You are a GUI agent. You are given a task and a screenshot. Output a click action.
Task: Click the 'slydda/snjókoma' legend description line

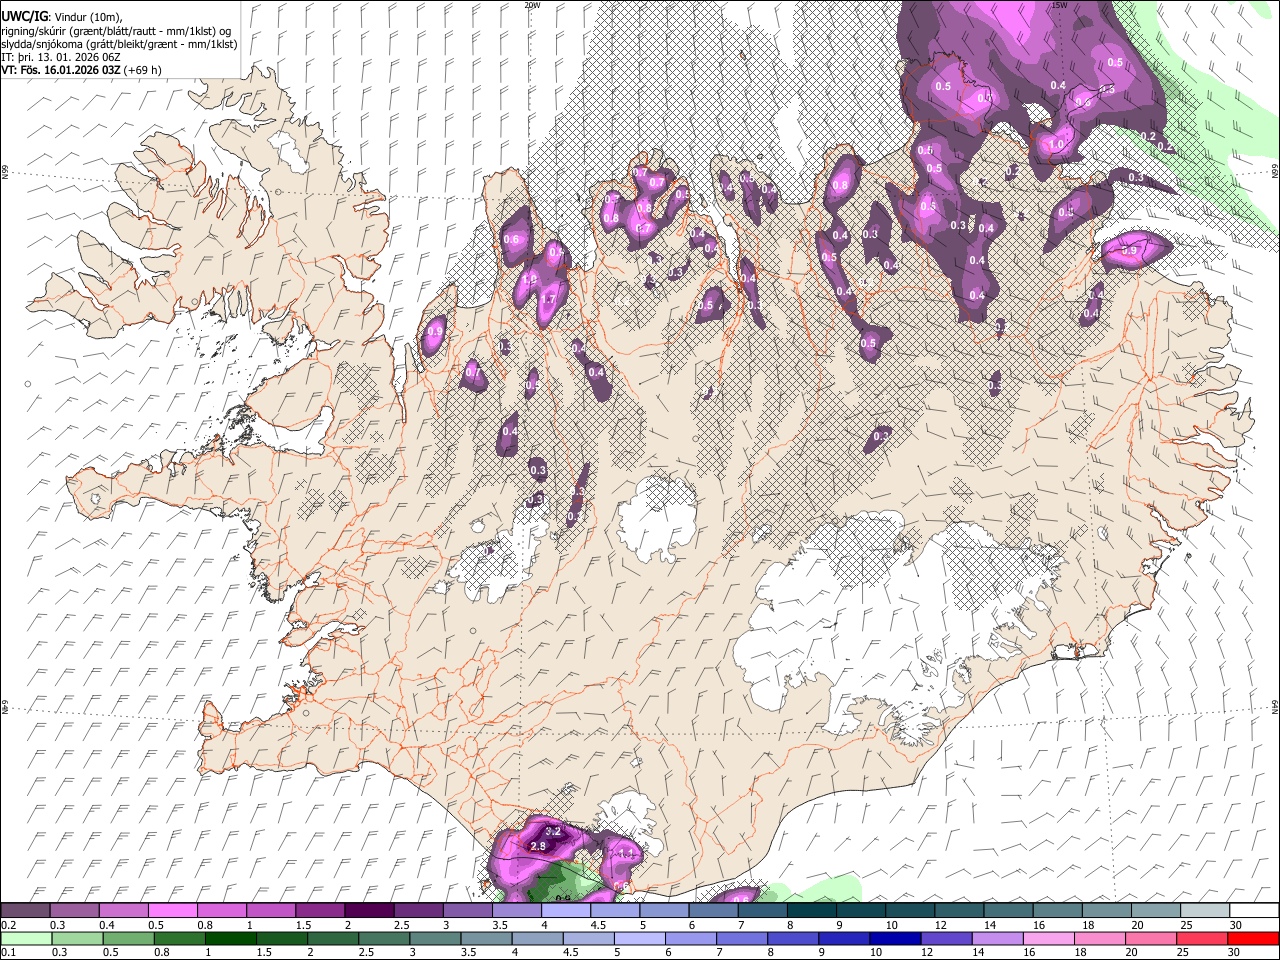click(119, 44)
